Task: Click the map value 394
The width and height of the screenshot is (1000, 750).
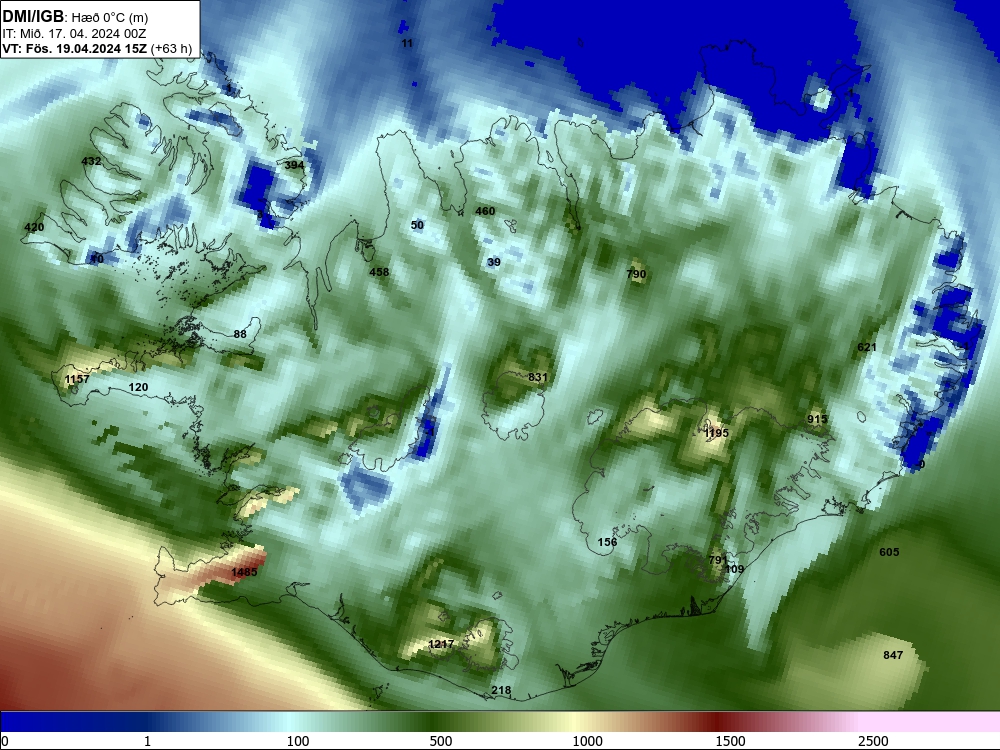Action: (x=294, y=165)
